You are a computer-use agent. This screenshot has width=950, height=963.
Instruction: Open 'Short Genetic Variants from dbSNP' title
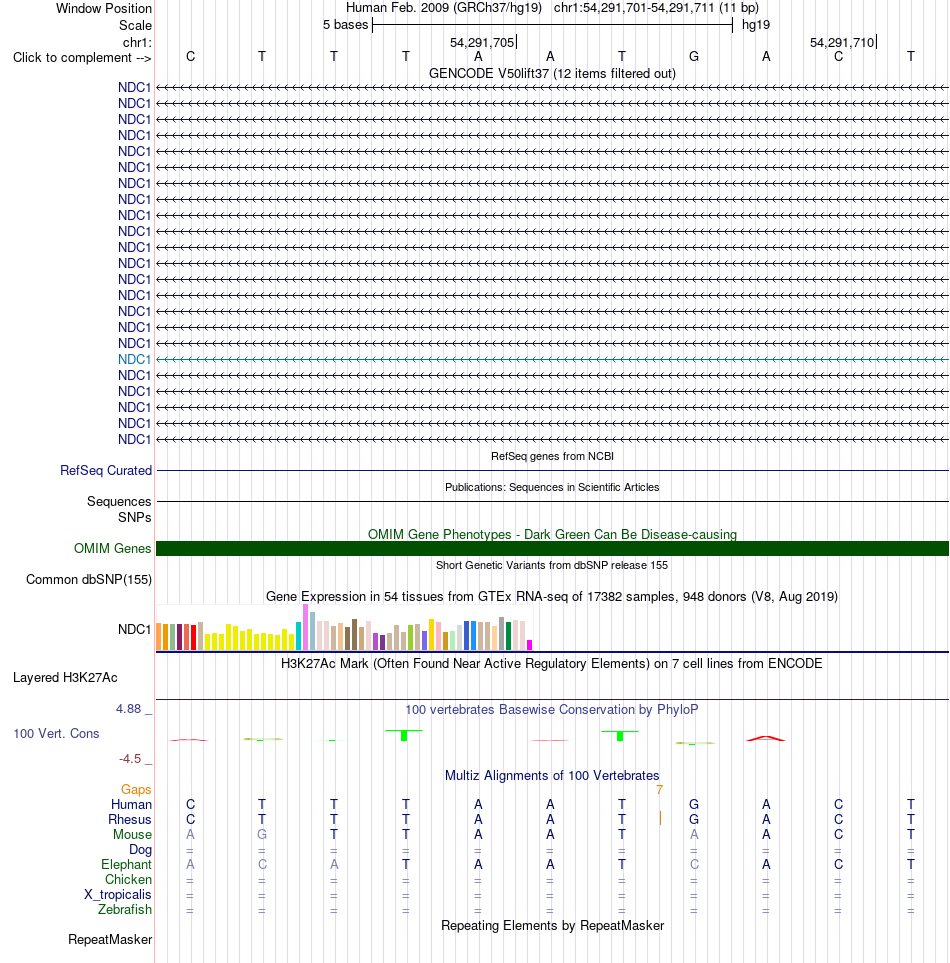(552, 565)
